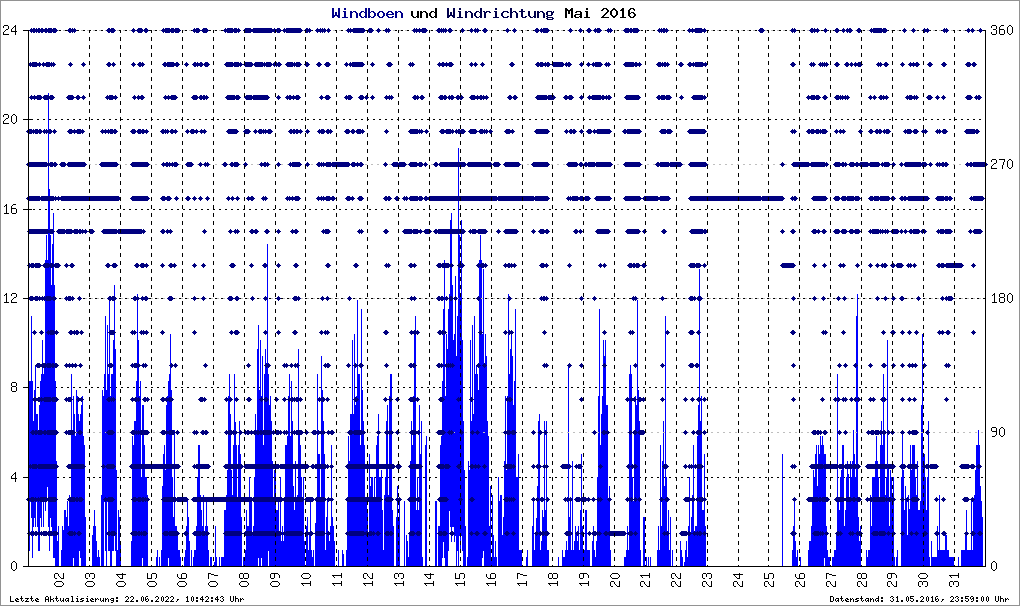Select day 23 on the x-axis
The image size is (1020, 606).
click(x=707, y=579)
